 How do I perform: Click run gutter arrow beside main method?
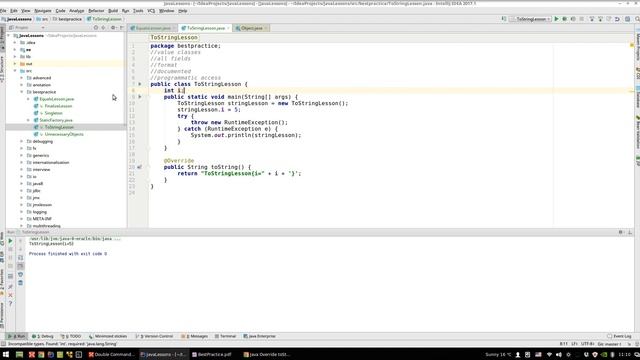[140, 97]
